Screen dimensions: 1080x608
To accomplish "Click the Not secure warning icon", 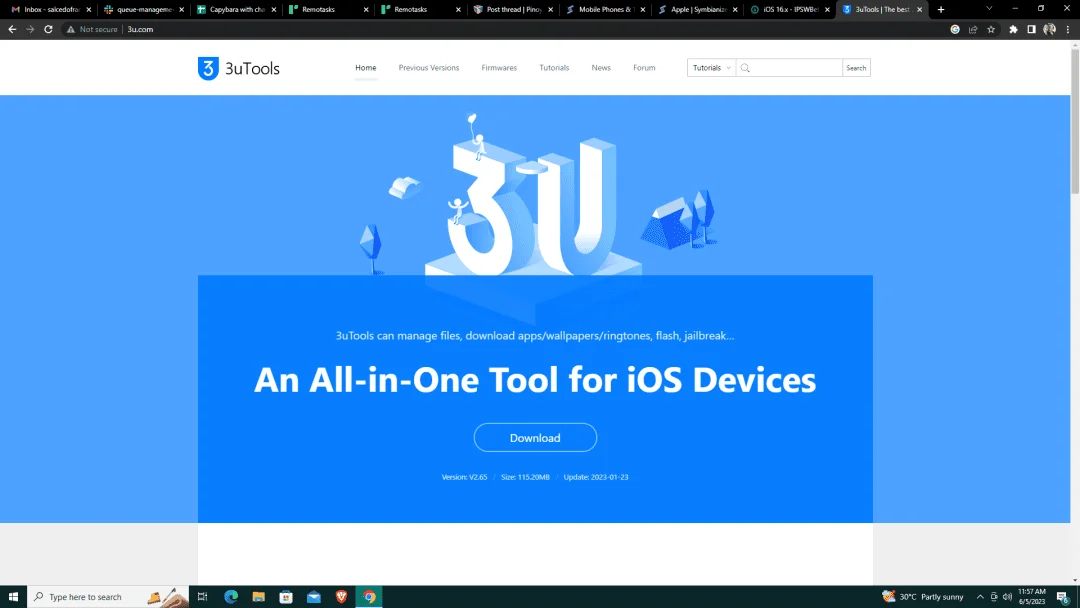I will pos(70,29).
